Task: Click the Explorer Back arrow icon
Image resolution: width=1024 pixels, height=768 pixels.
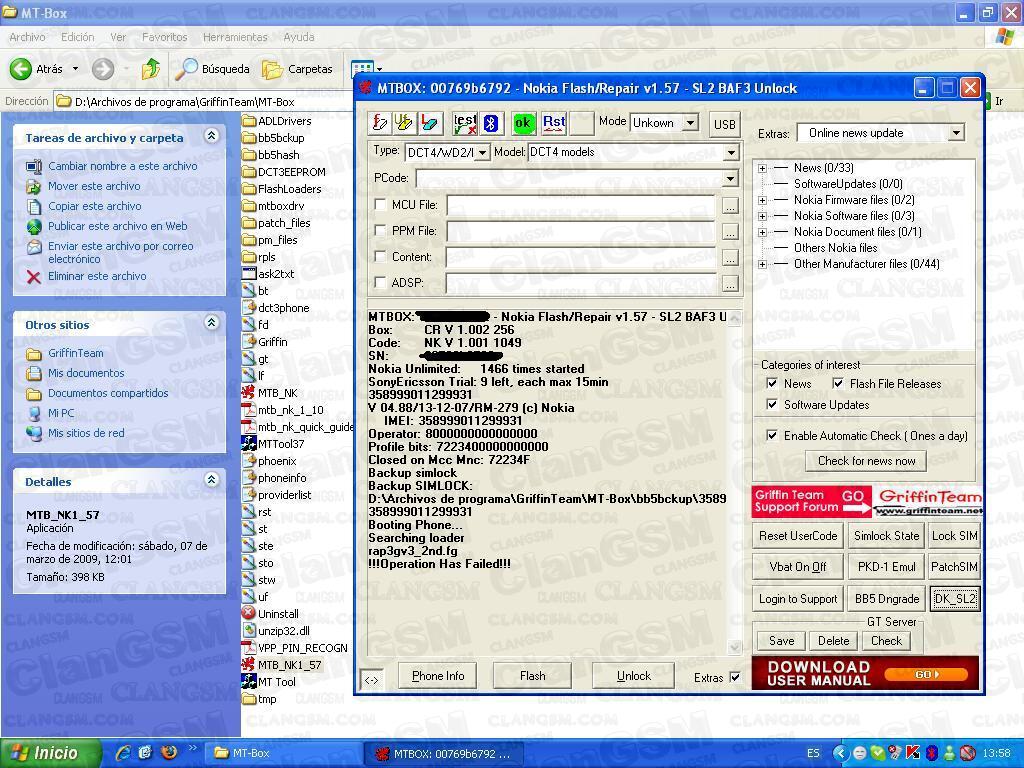Action: (21, 69)
